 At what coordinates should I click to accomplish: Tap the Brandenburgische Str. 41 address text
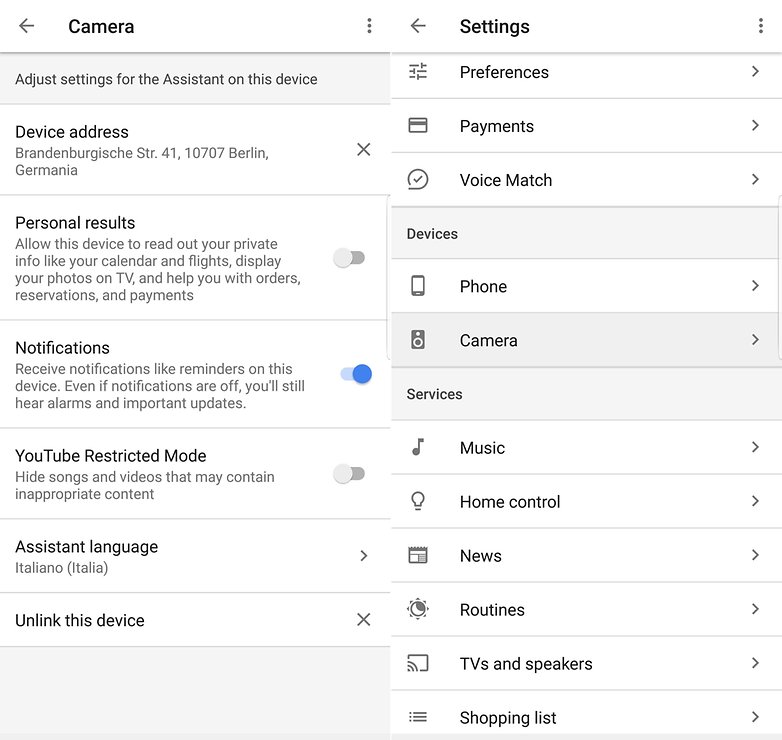pyautogui.click(x=142, y=161)
